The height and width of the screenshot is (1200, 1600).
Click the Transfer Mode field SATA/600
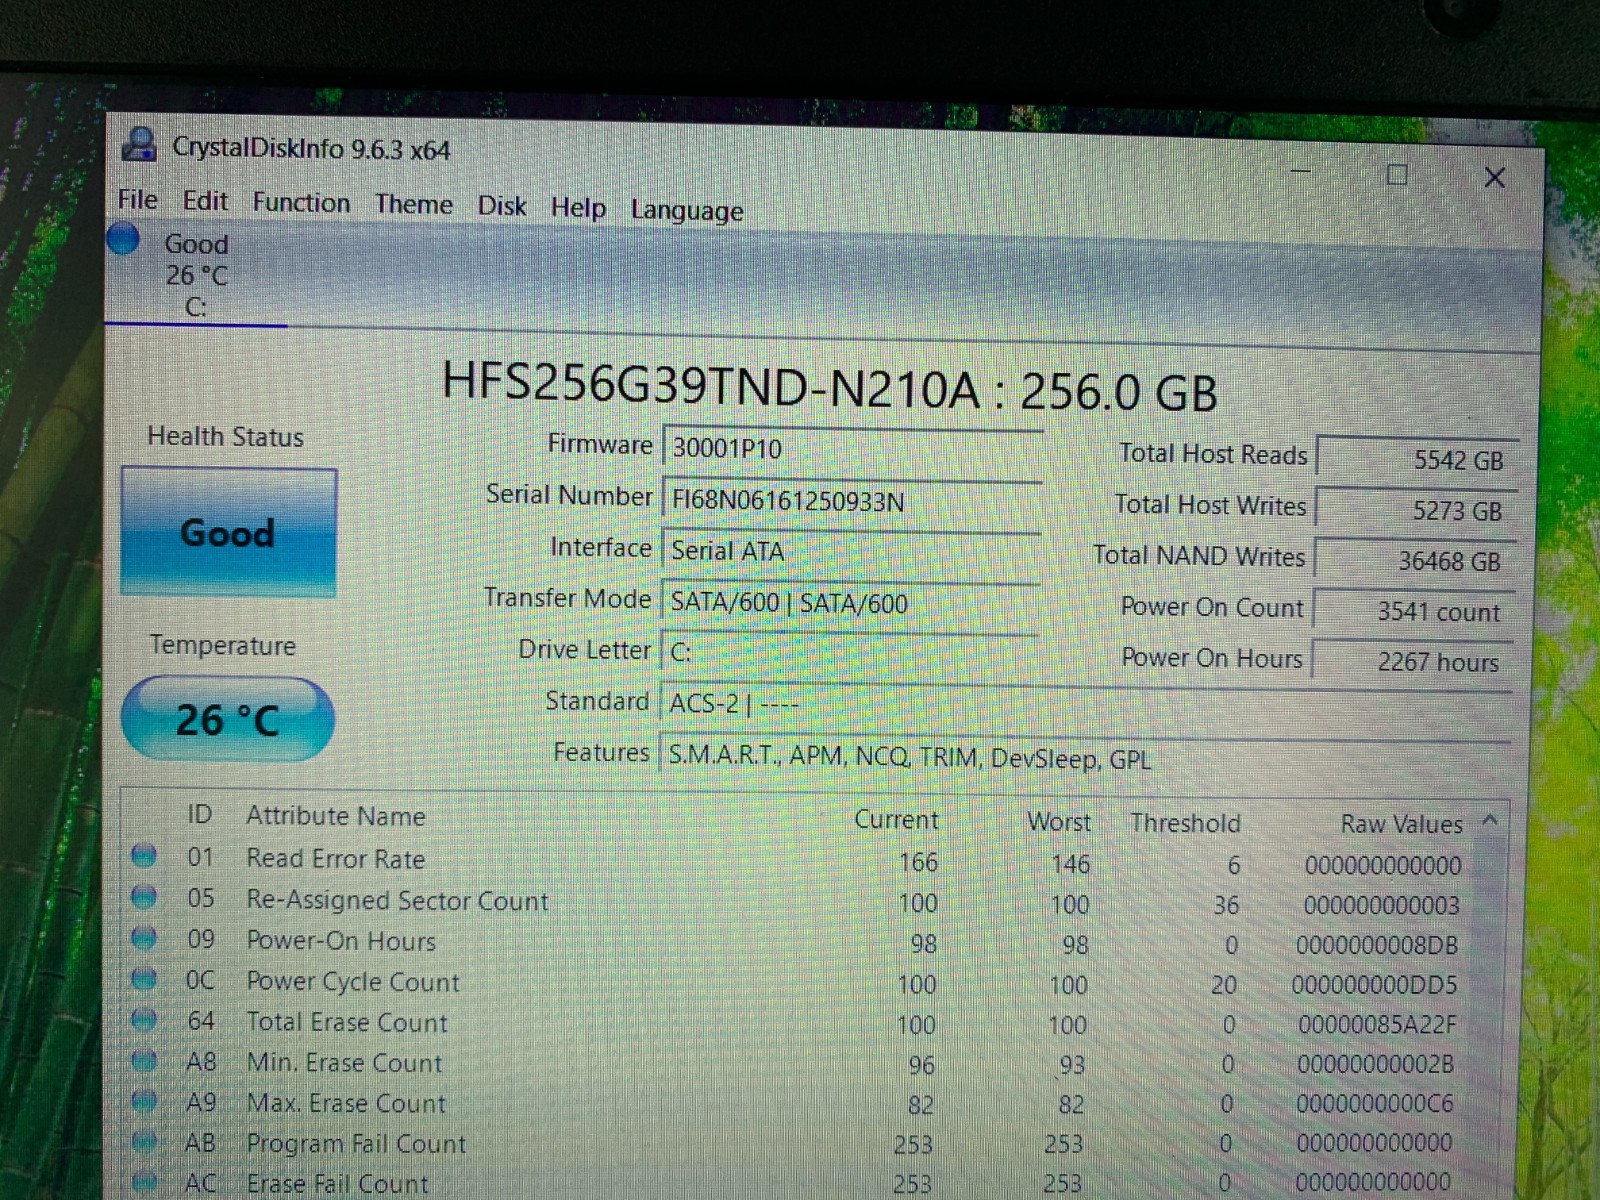click(x=850, y=602)
